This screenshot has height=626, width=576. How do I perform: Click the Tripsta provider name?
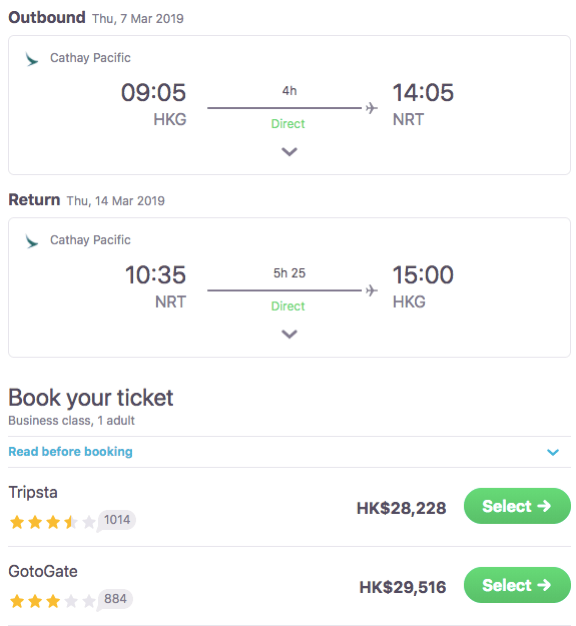pos(33,492)
